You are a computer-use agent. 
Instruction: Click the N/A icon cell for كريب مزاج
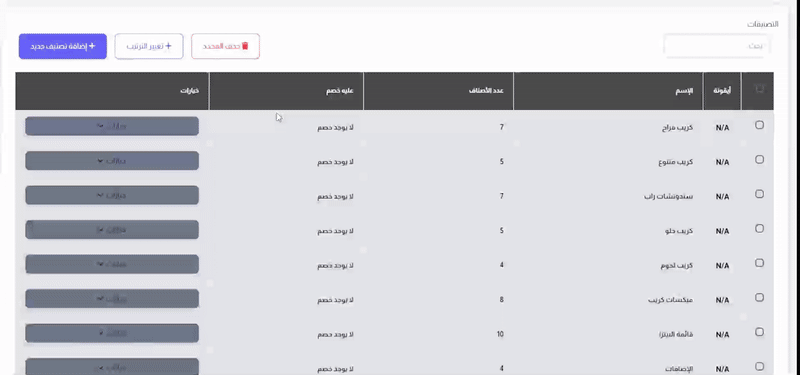[722, 128]
